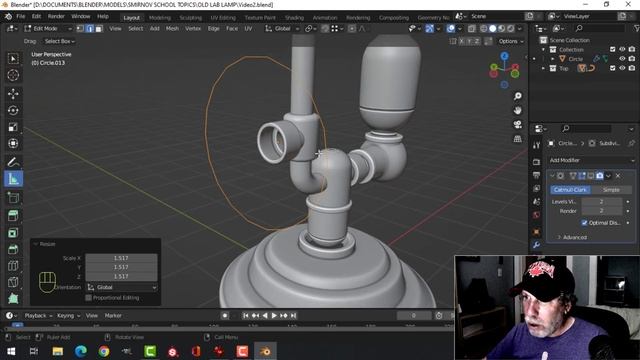The height and width of the screenshot is (360, 640).
Task: Activate the Move tool
Action: pyautogui.click(x=13, y=94)
